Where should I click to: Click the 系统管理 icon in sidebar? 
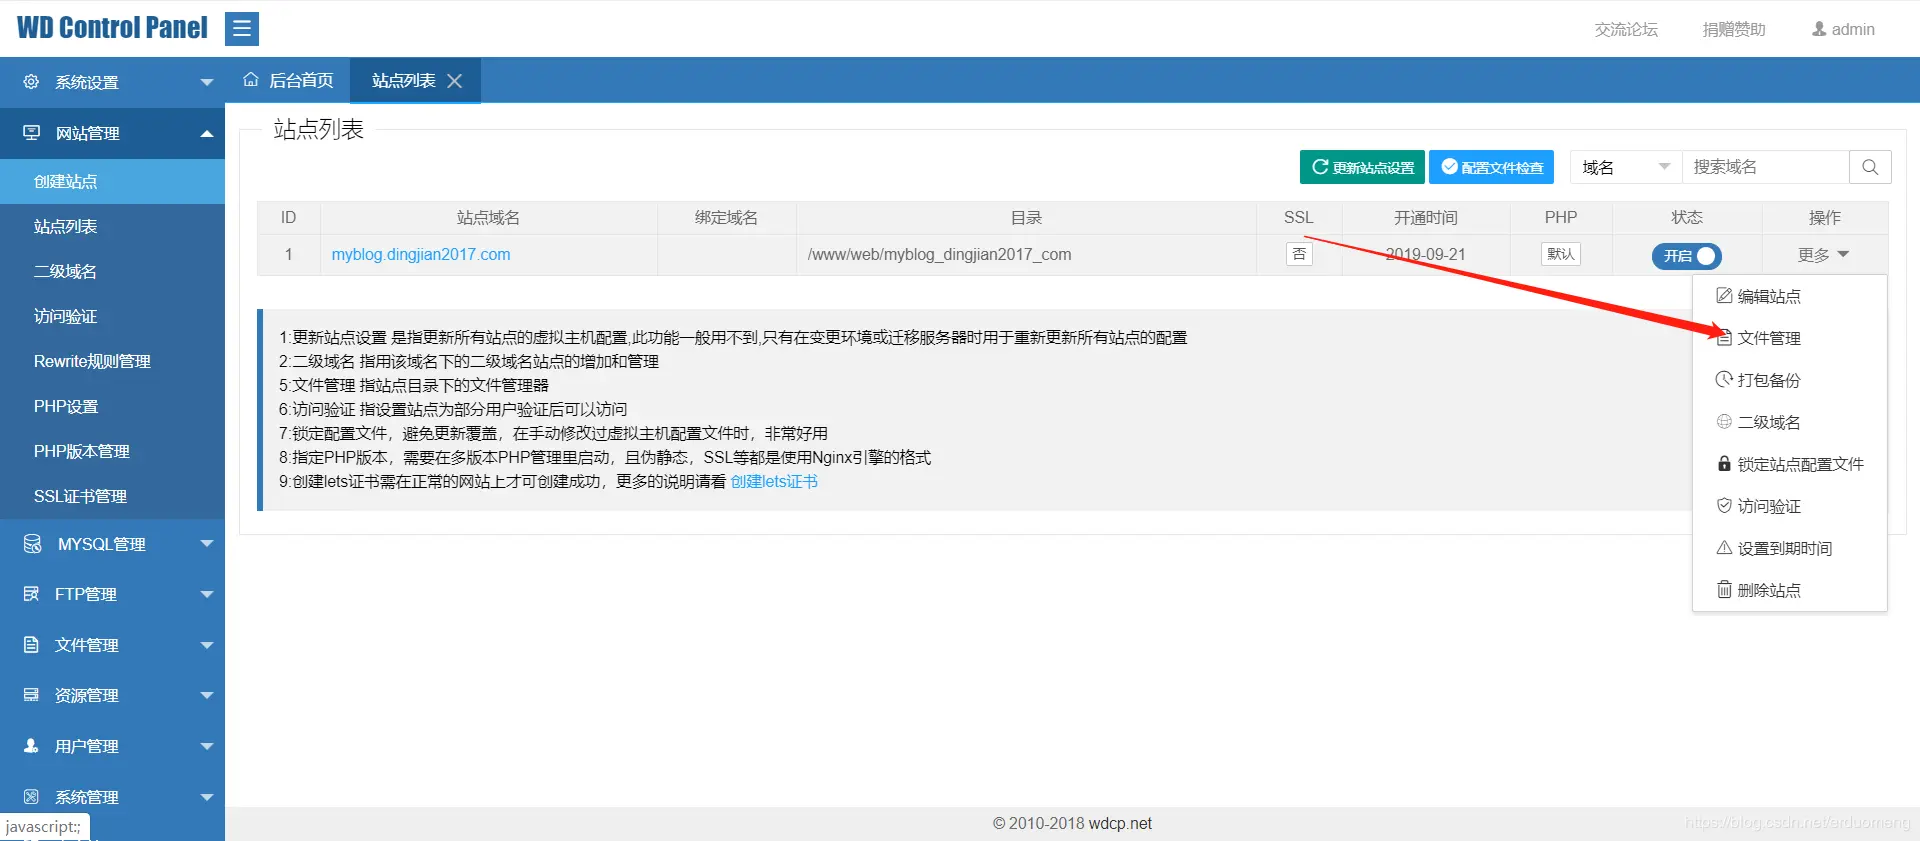click(31, 797)
